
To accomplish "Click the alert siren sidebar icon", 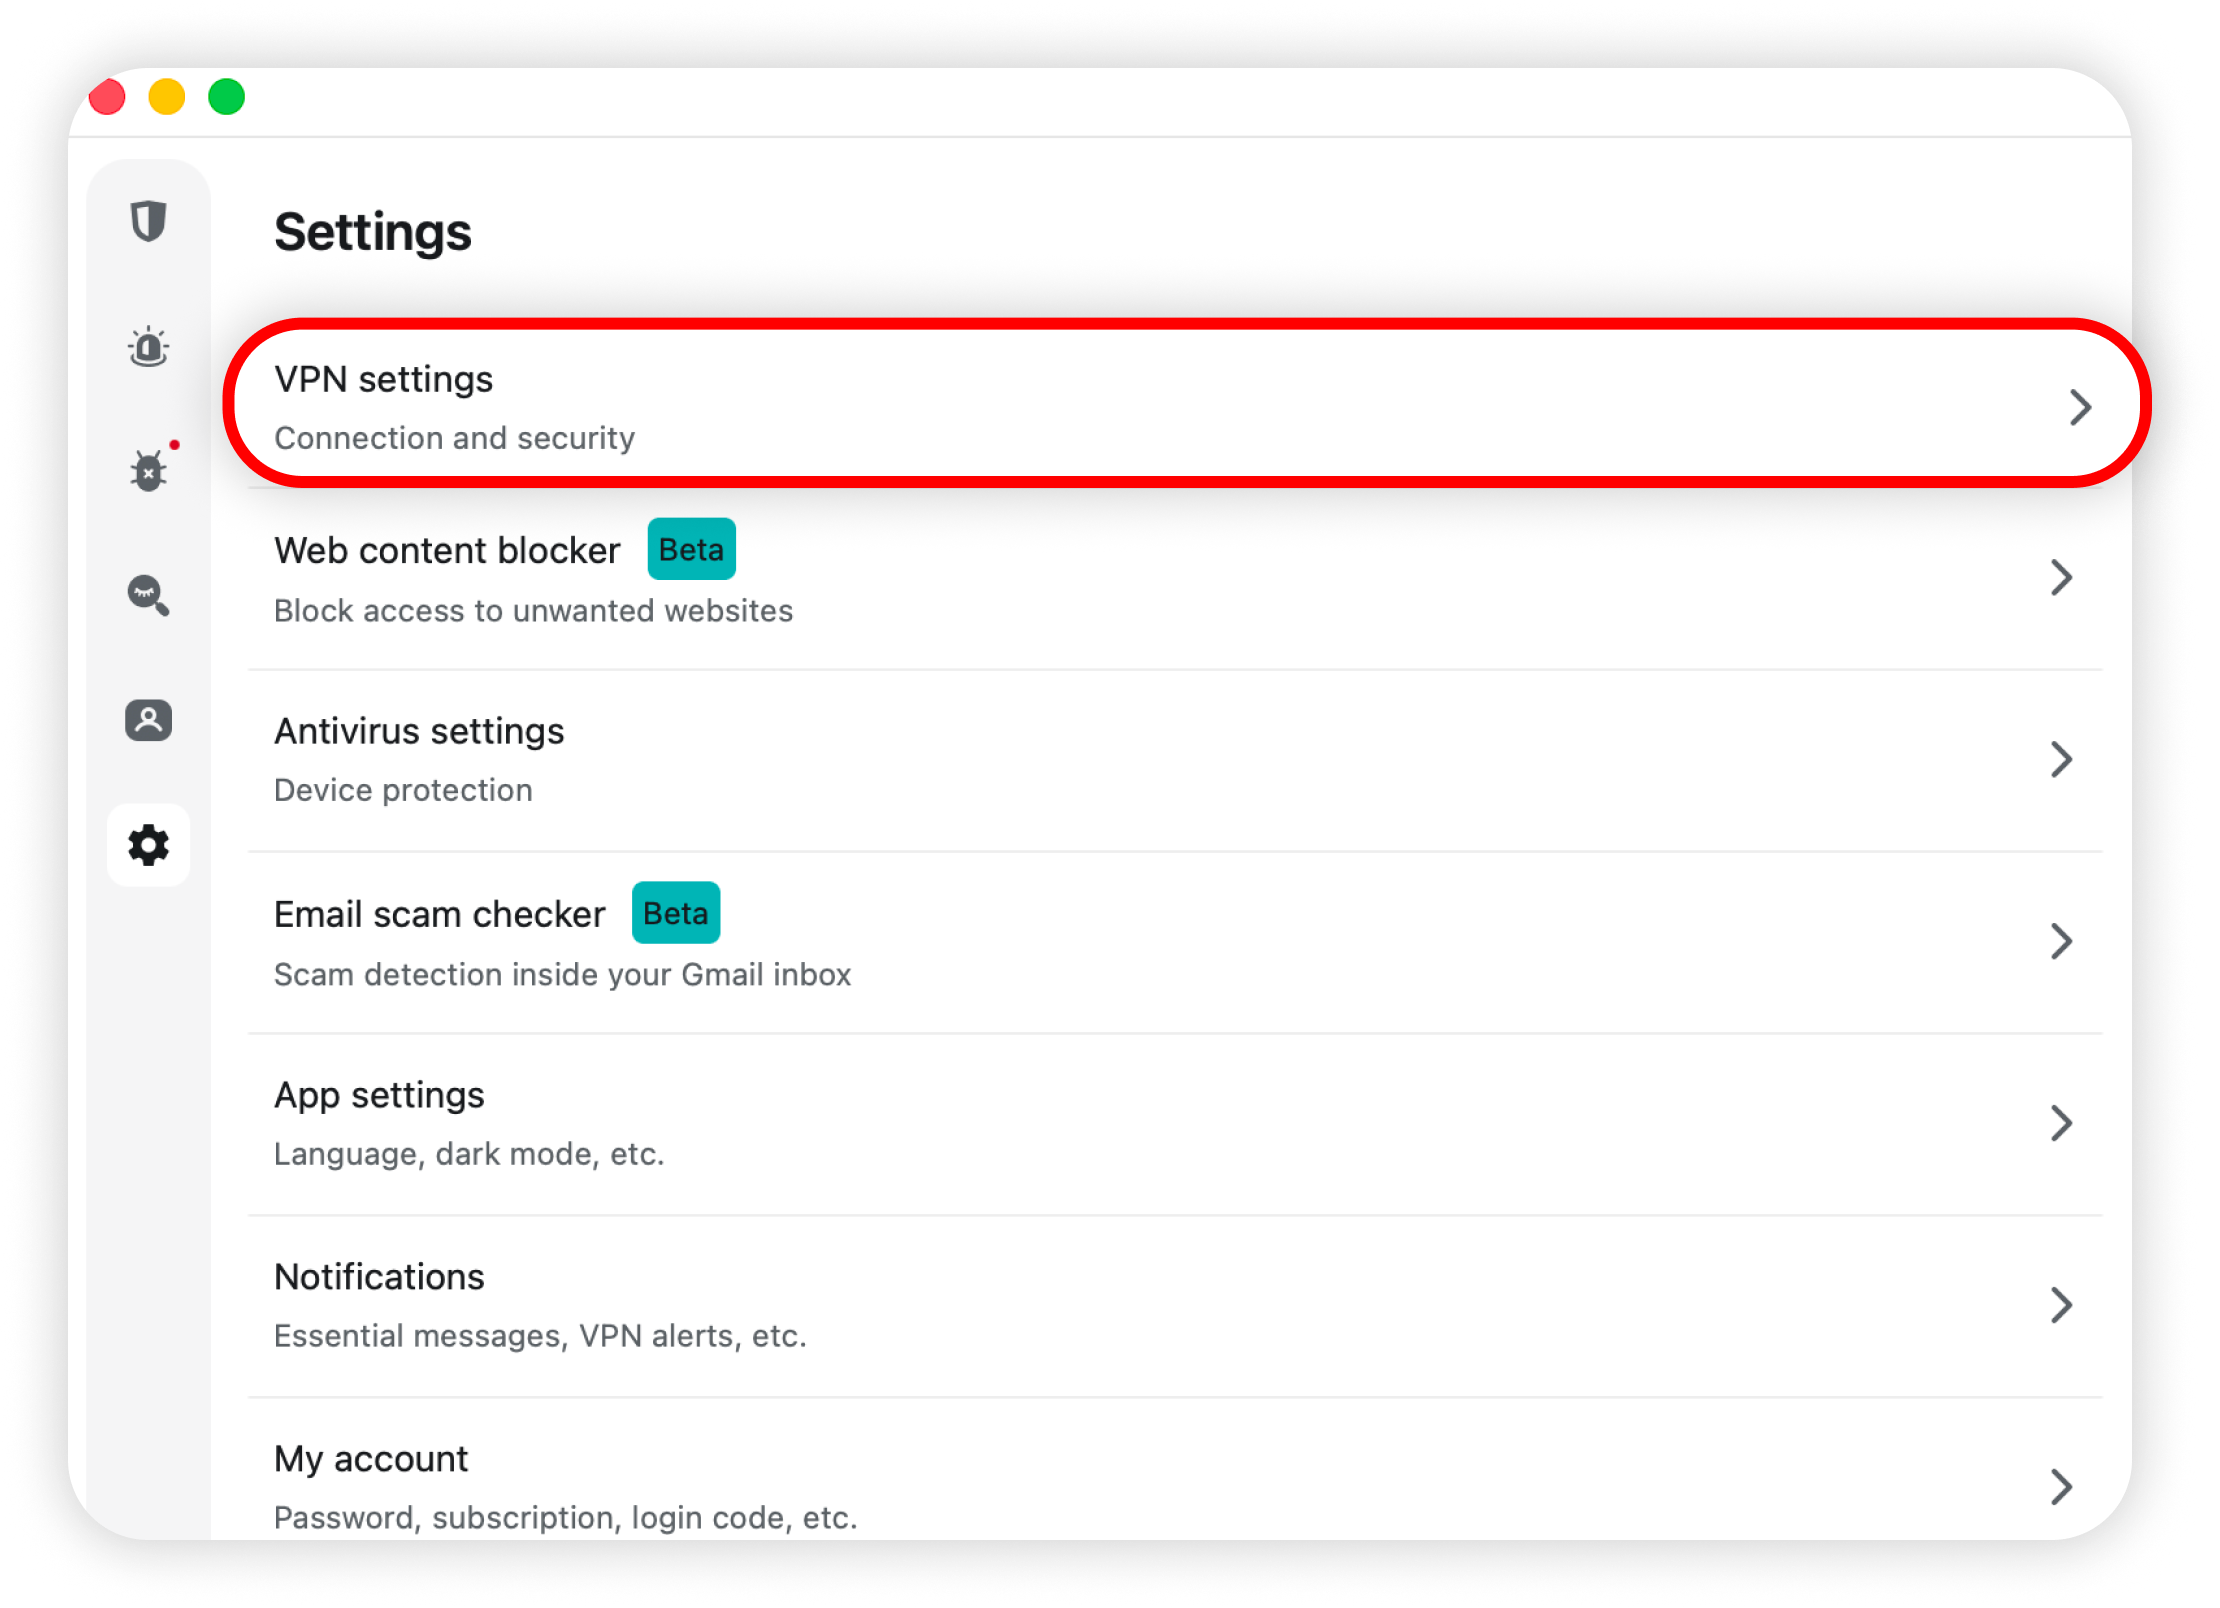I will (148, 347).
